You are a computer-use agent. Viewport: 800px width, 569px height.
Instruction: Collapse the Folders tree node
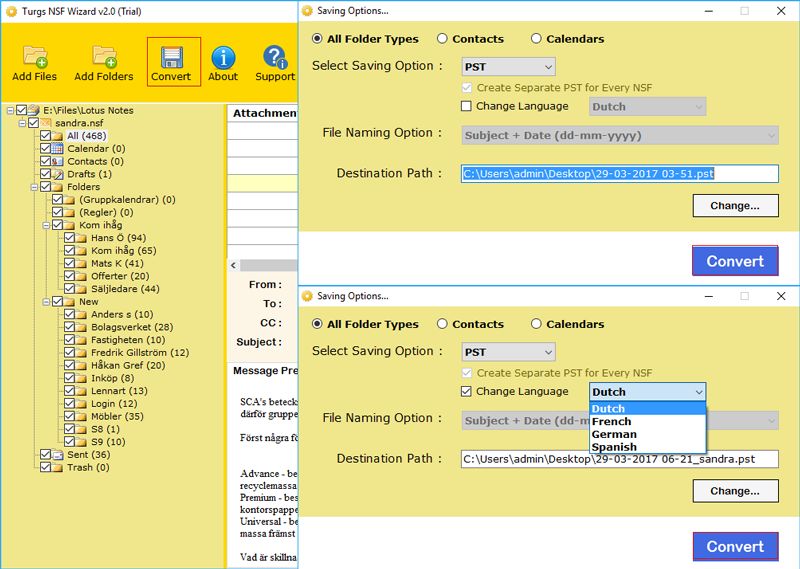pos(34,187)
